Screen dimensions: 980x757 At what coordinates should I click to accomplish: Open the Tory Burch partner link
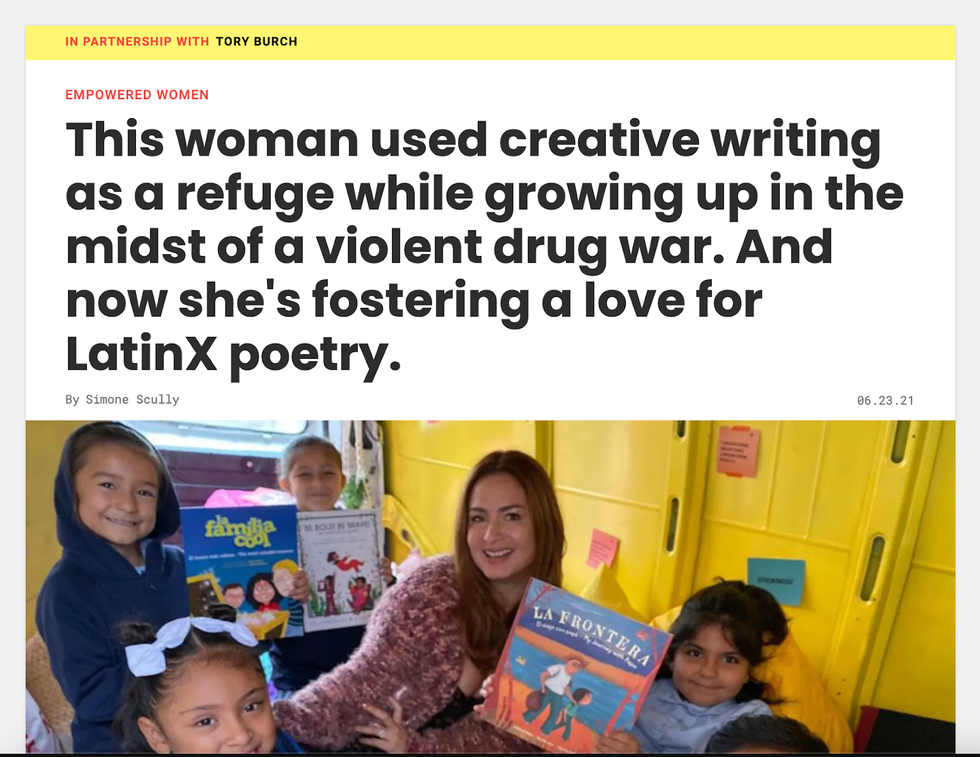(x=256, y=42)
